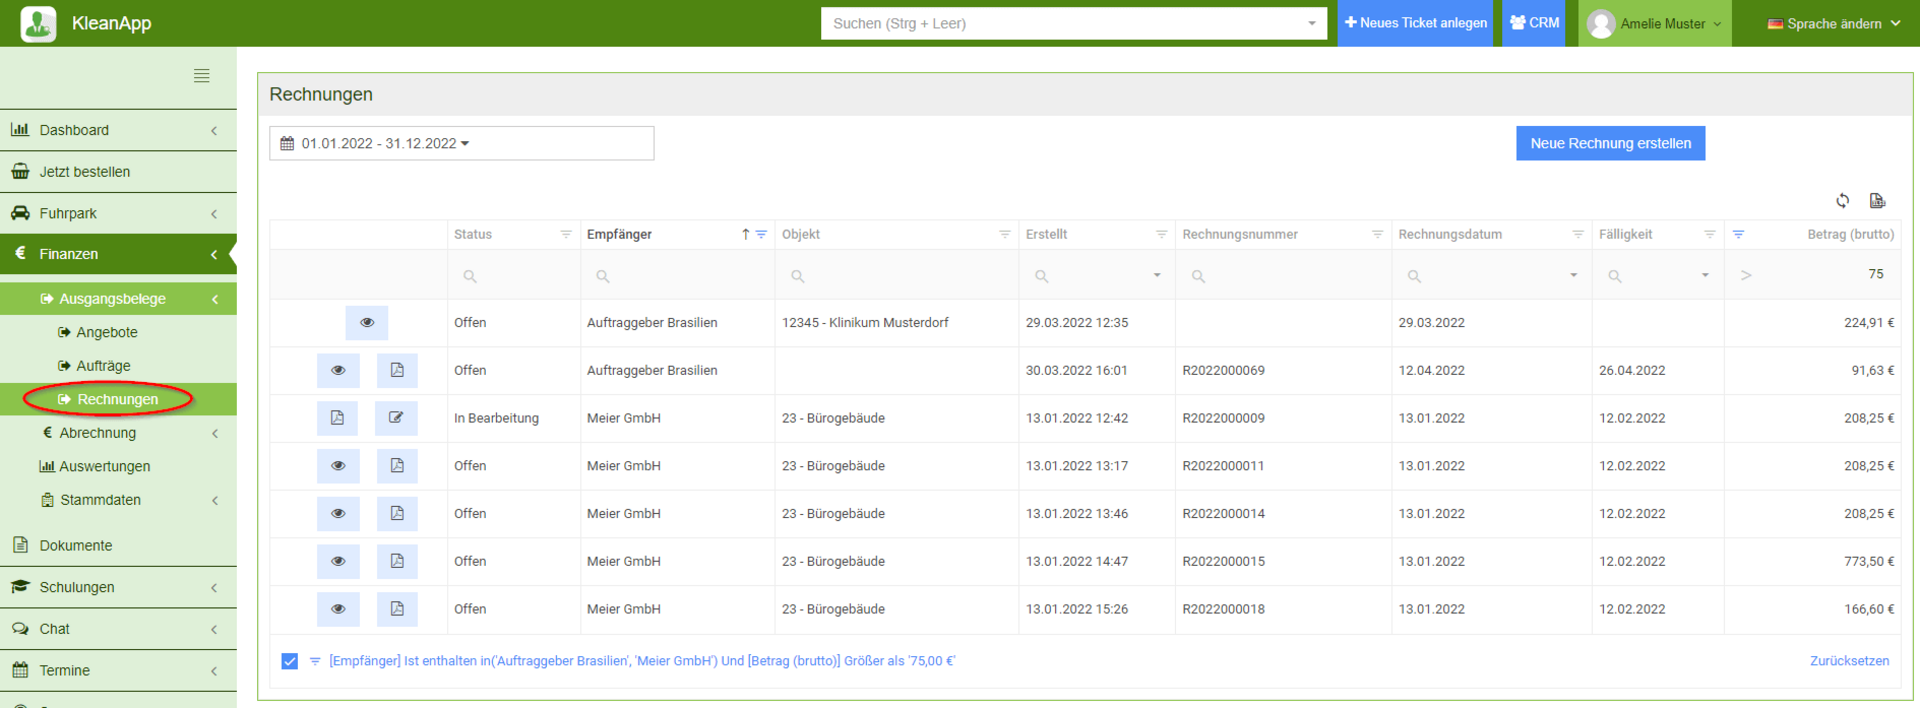The height and width of the screenshot is (708, 1920).
Task: Click filter icon in Status column header
Action: point(565,235)
